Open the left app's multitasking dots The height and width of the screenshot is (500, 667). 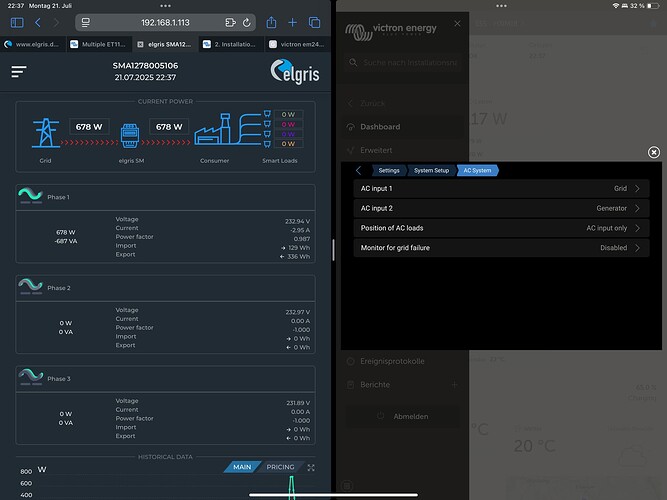tap(165, 6)
